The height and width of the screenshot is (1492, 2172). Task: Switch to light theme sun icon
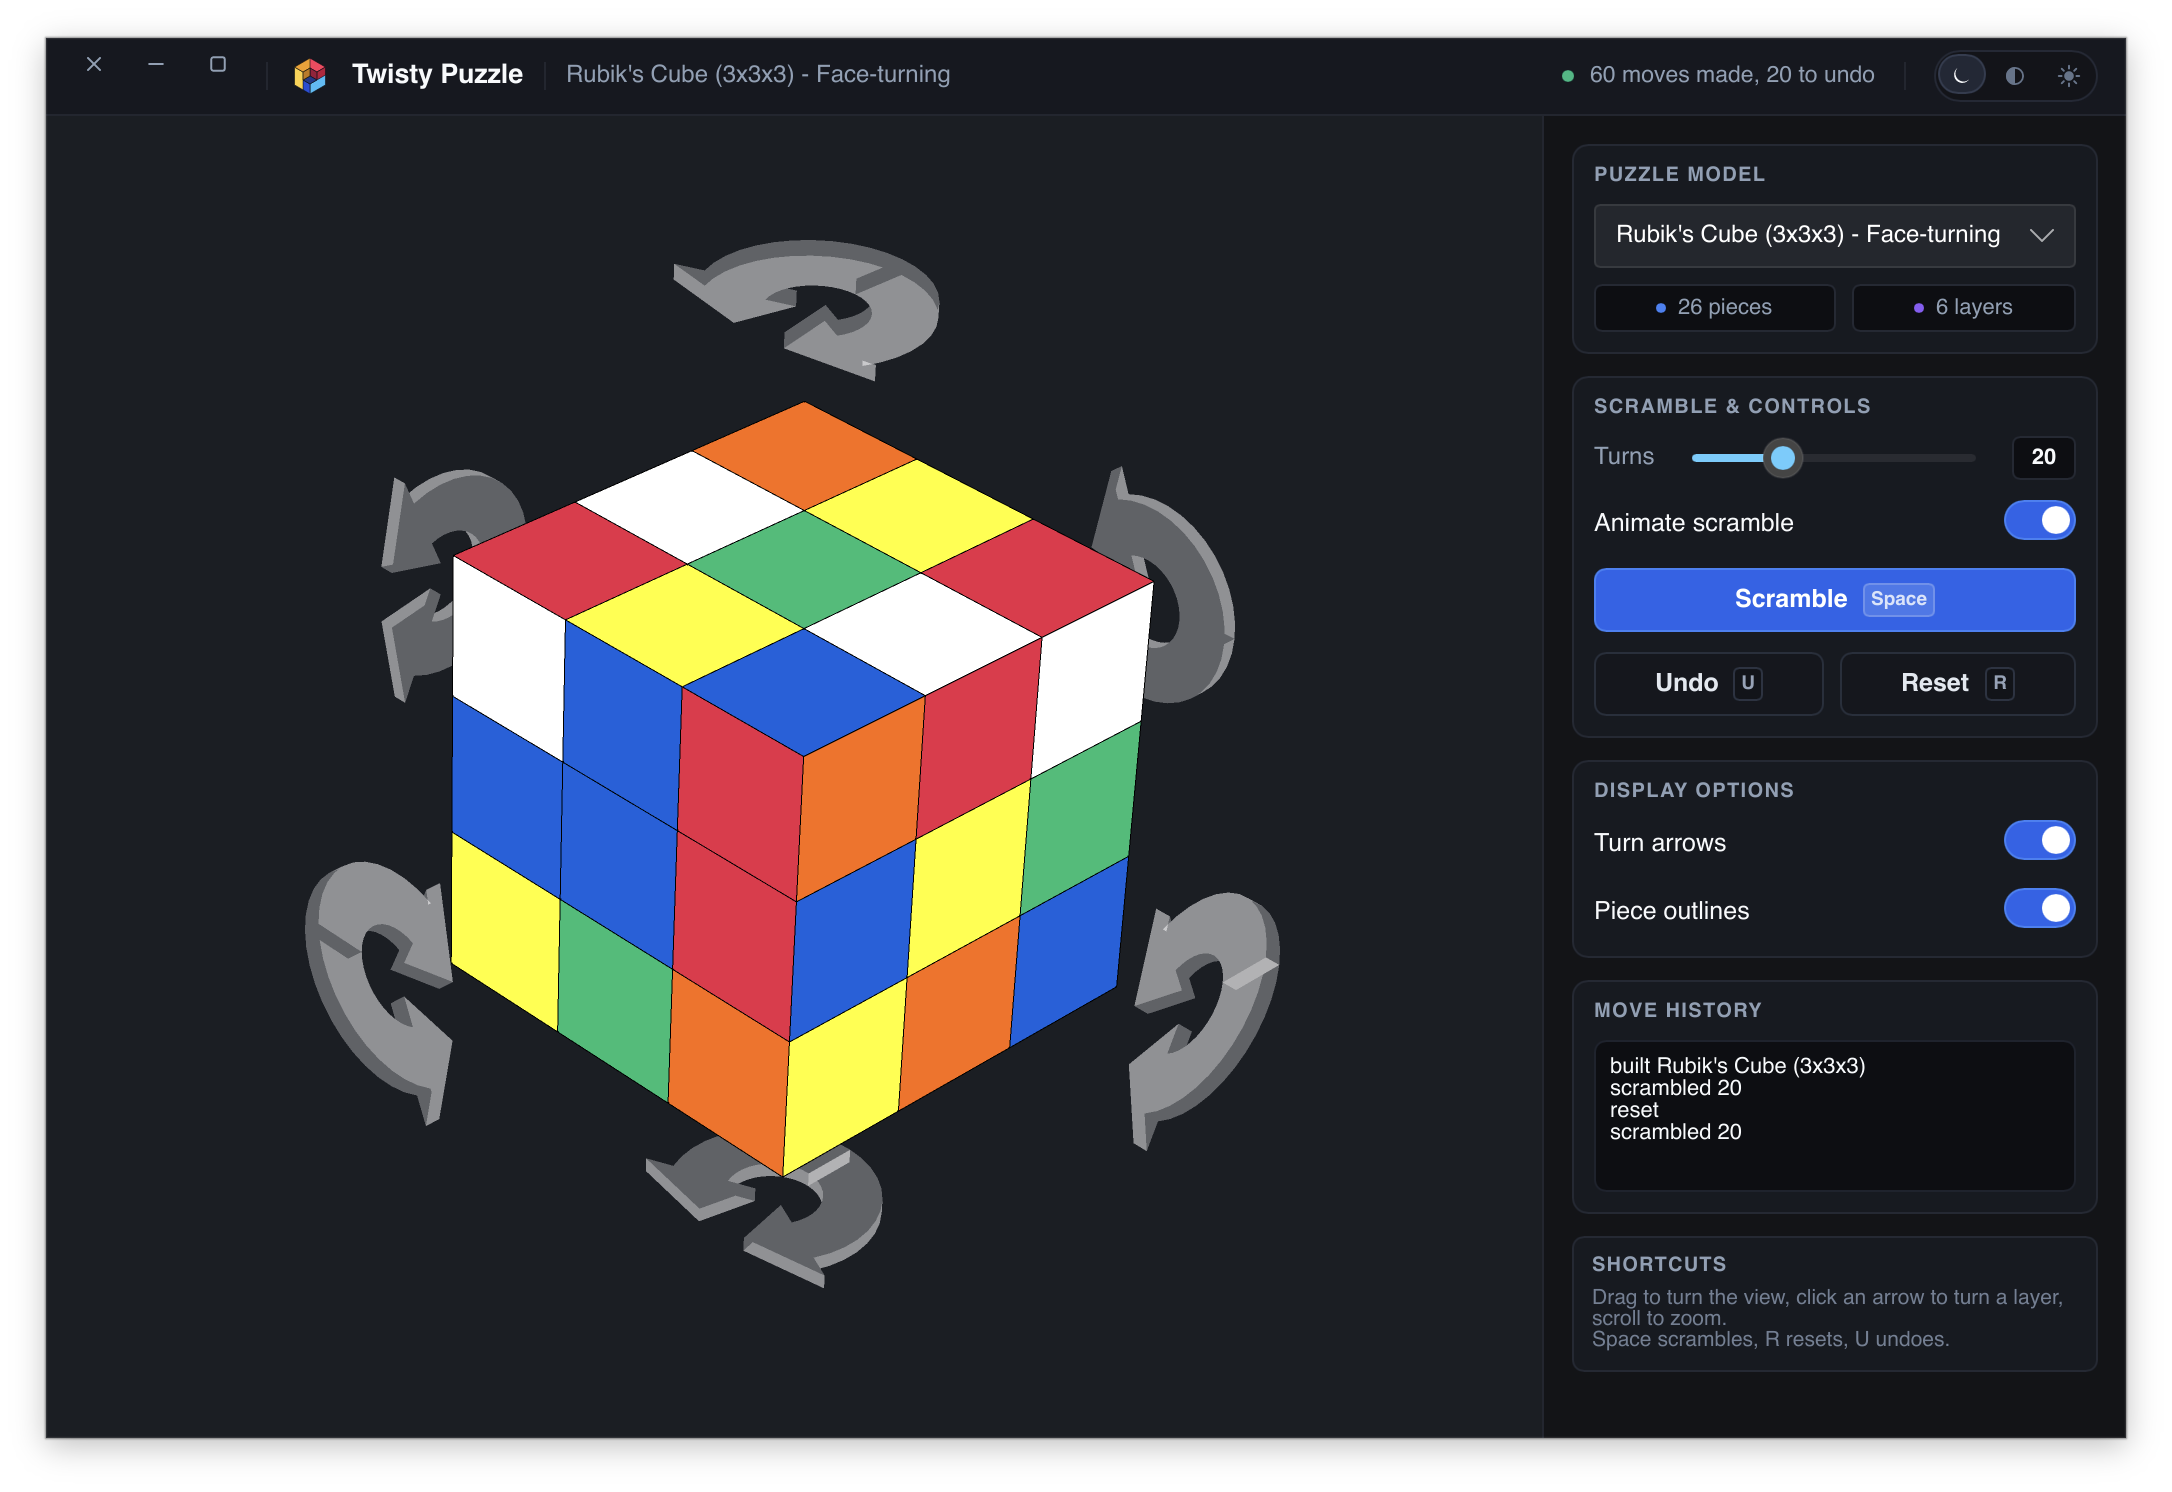point(2069,75)
